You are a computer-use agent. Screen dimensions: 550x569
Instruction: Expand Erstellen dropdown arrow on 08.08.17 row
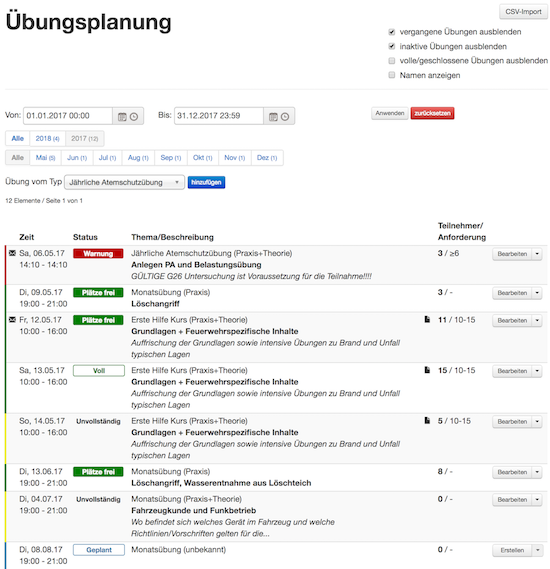pyautogui.click(x=537, y=550)
